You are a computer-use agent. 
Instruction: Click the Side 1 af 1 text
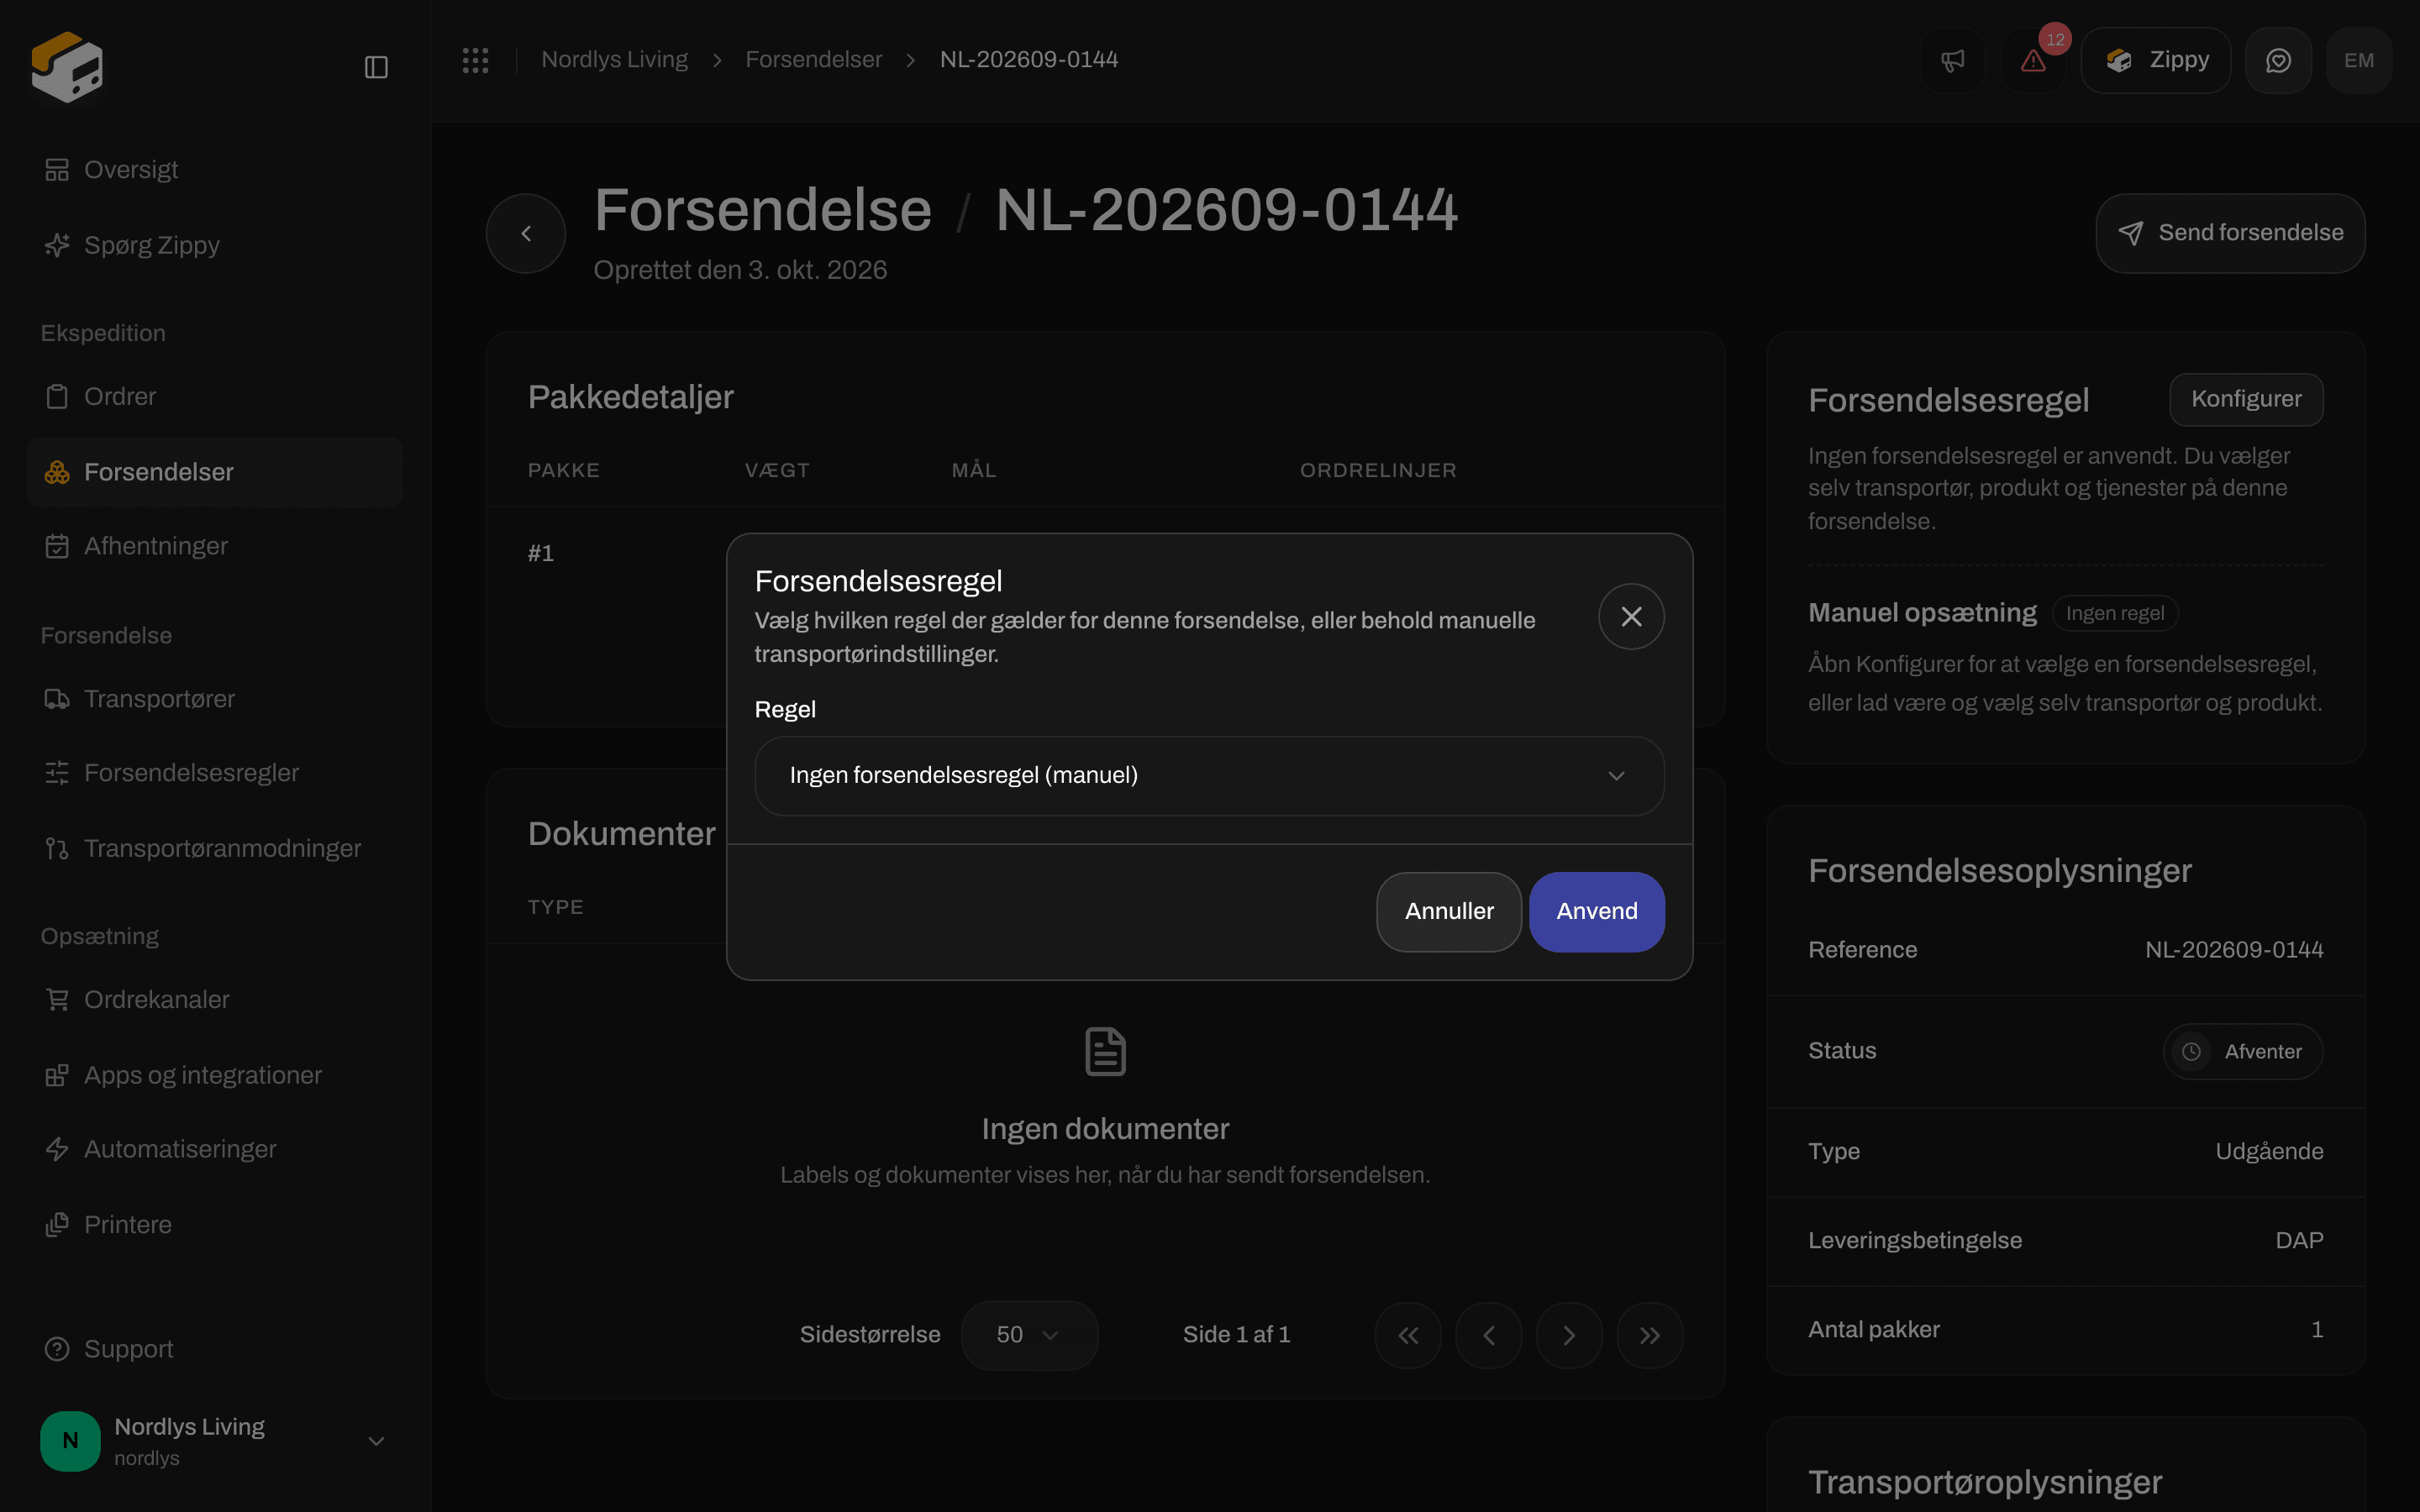tap(1236, 1335)
